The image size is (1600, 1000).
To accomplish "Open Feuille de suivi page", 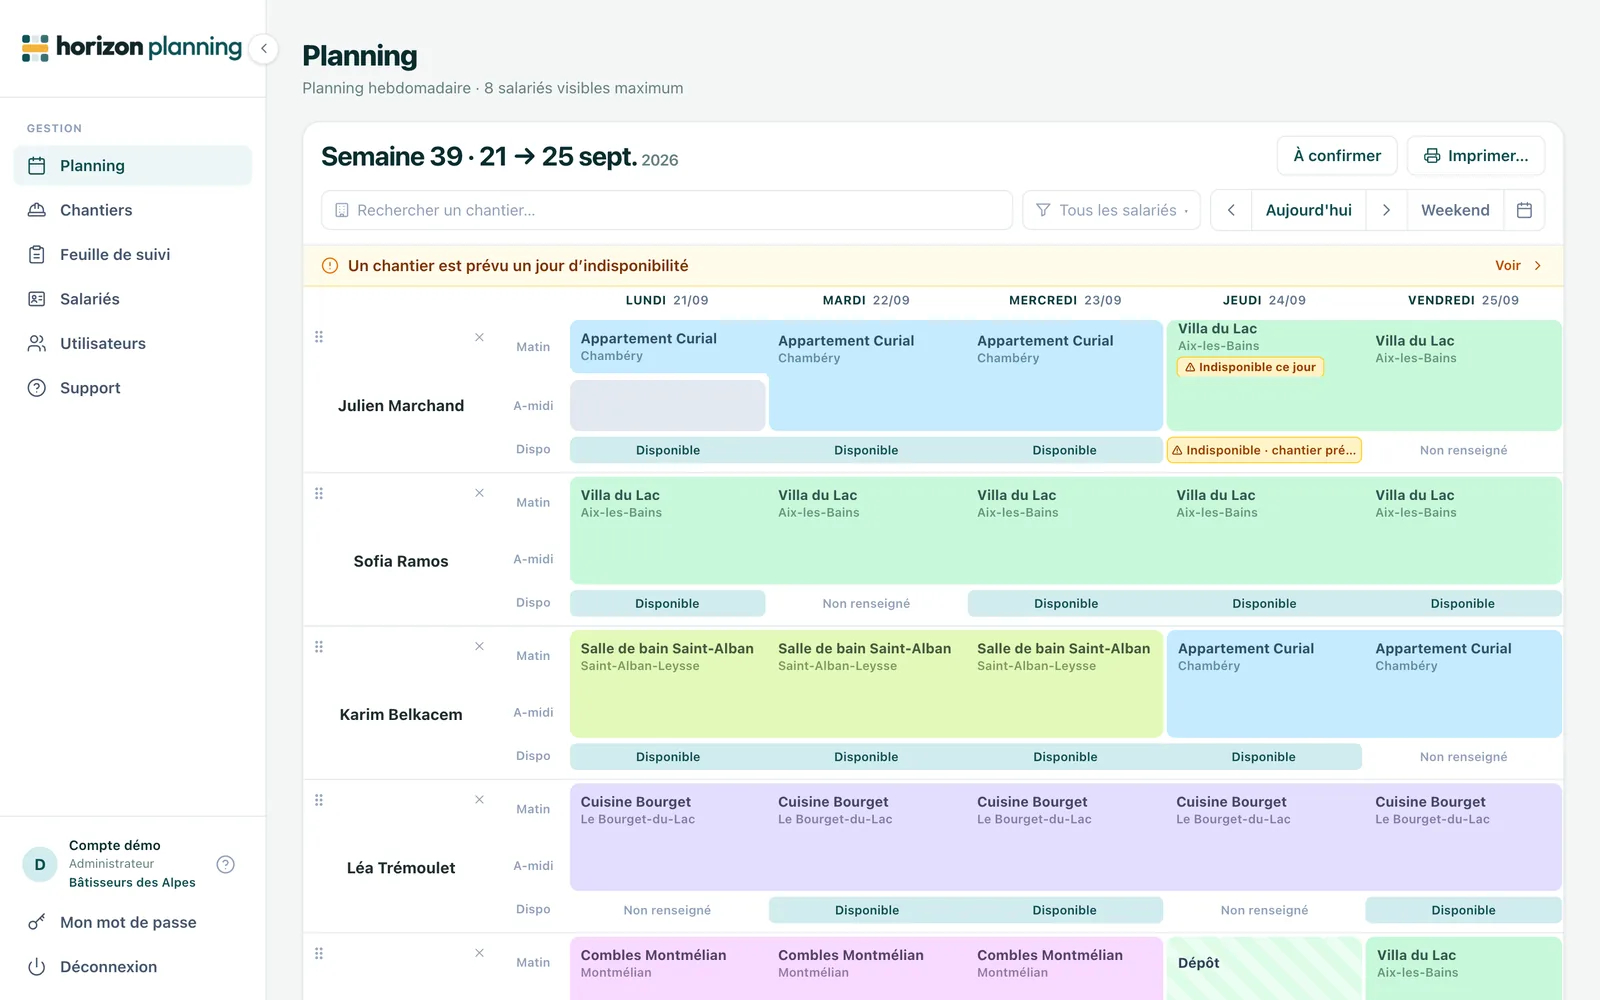I will [x=133, y=254].
